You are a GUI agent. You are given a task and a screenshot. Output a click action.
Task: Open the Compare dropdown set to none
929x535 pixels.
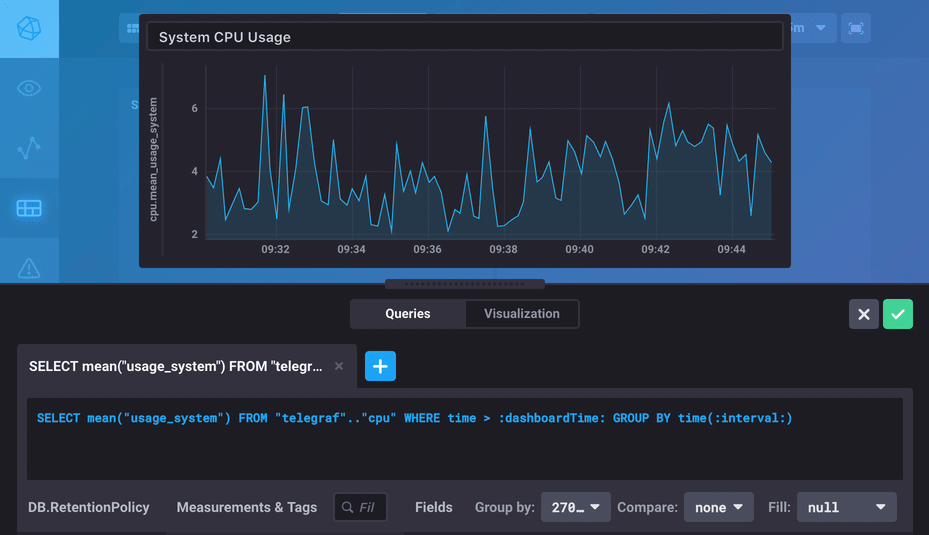coord(718,507)
